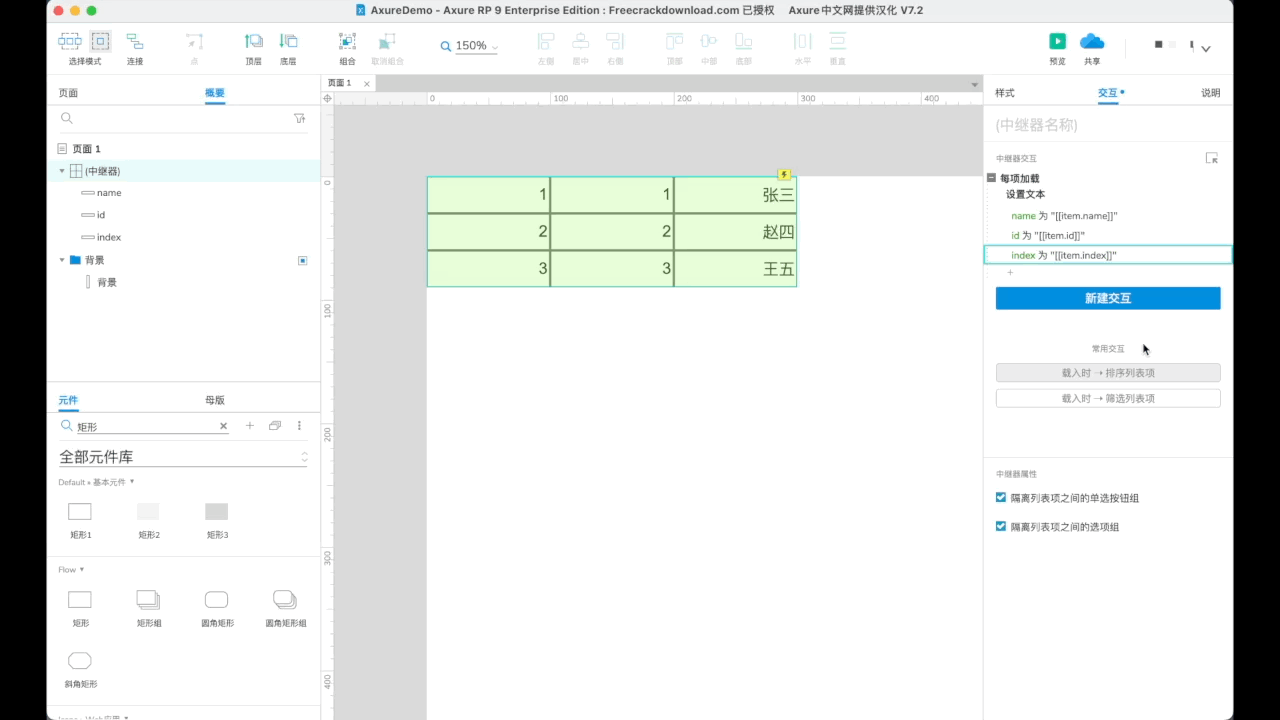Click the 水平 distribute horizontally icon
1280x720 pixels.
click(803, 41)
